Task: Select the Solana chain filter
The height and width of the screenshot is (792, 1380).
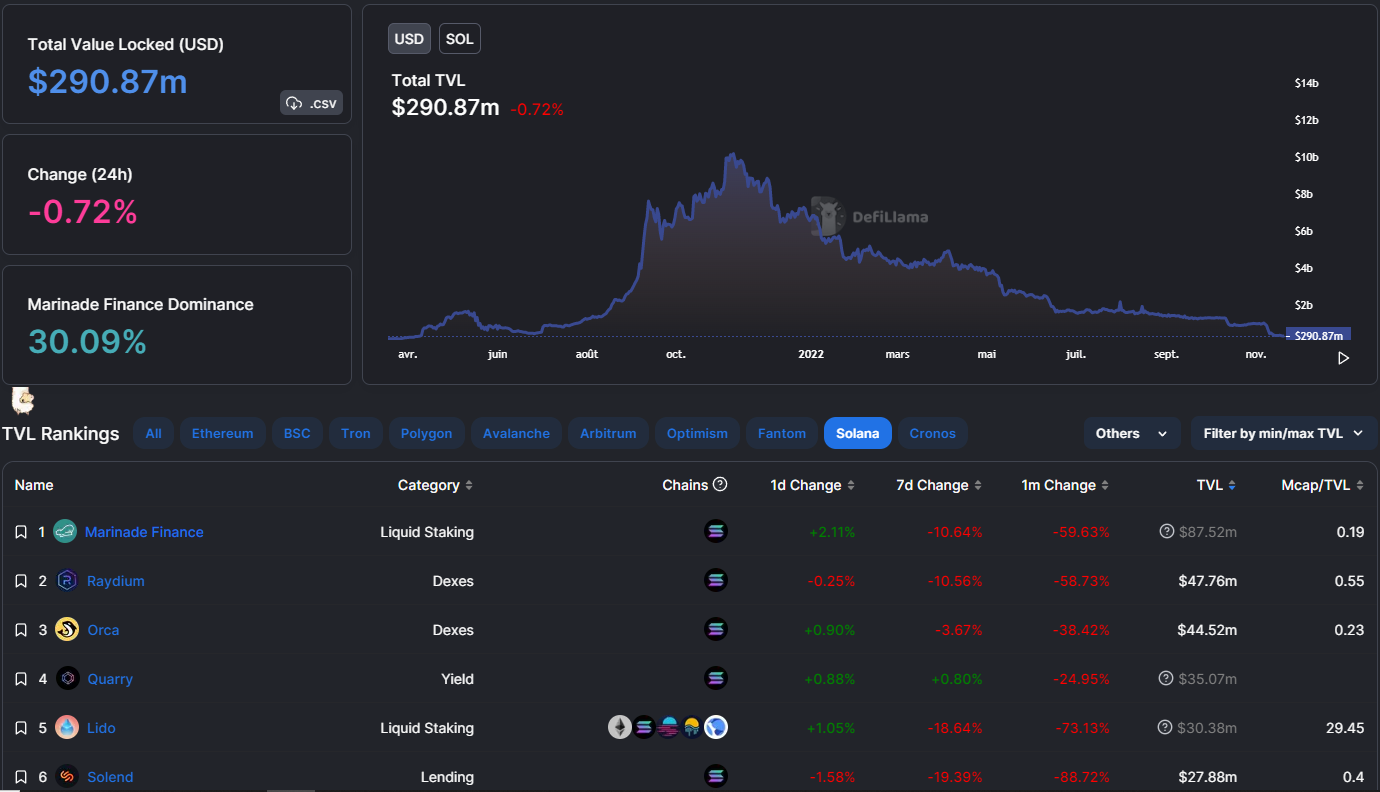Action: [858, 433]
